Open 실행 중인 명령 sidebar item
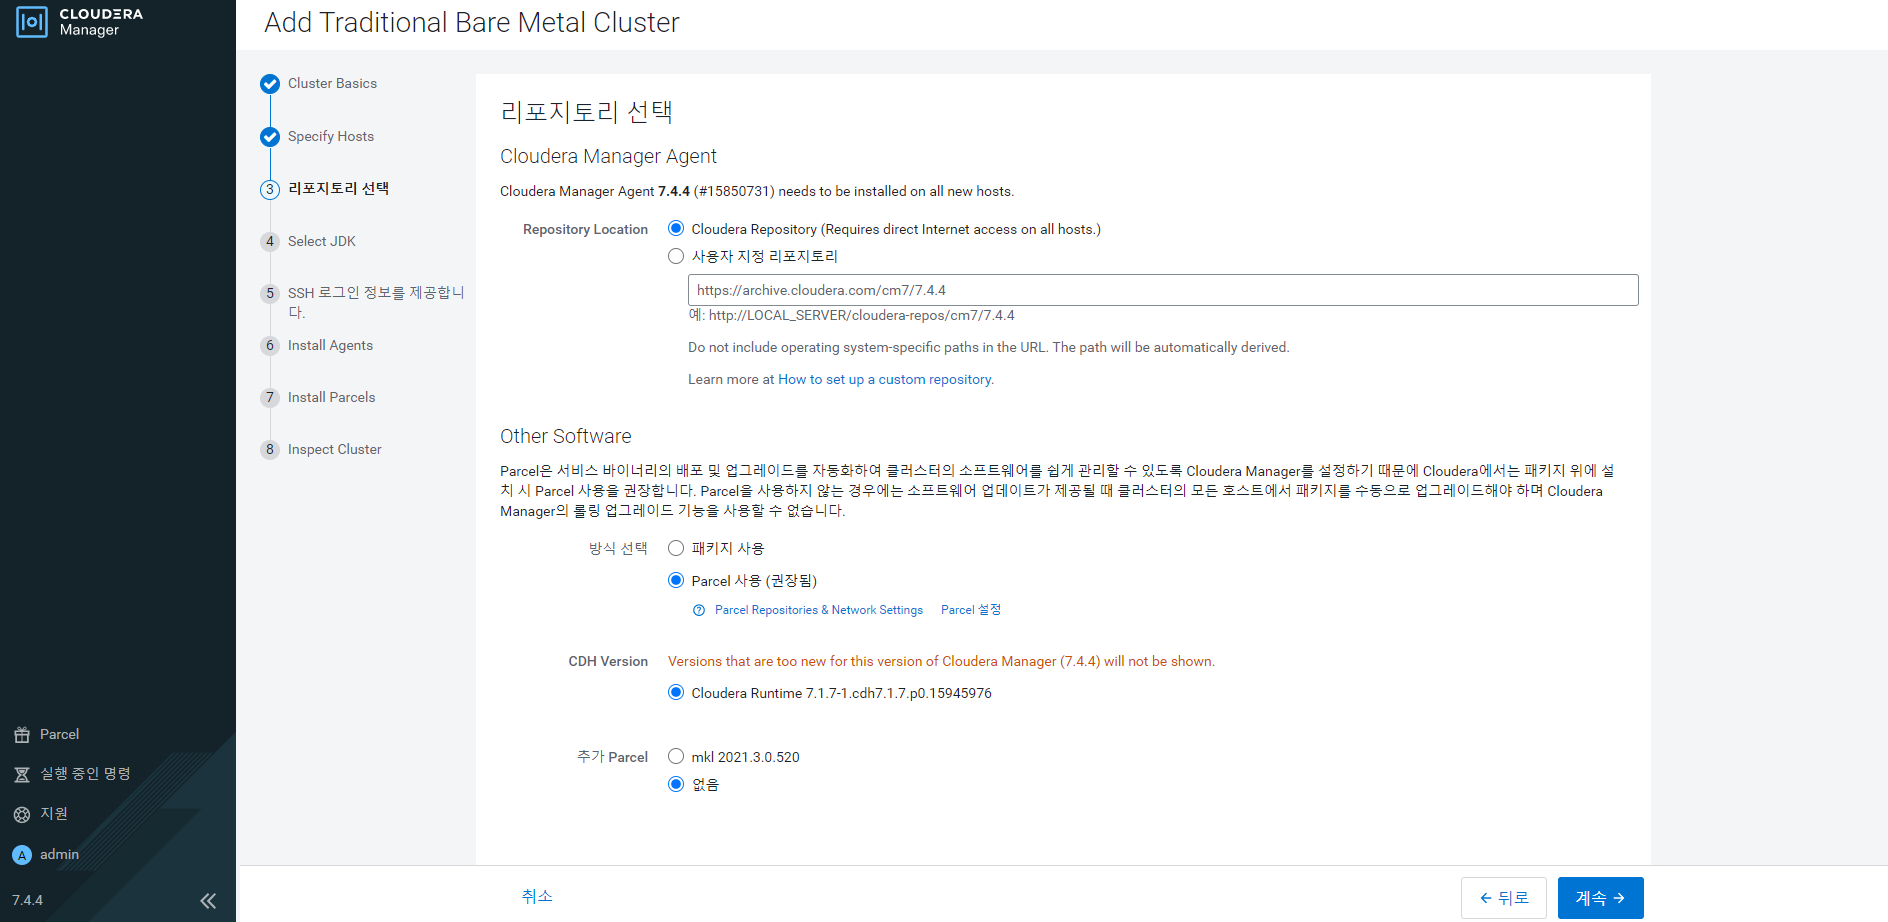The width and height of the screenshot is (1888, 922). point(85,774)
